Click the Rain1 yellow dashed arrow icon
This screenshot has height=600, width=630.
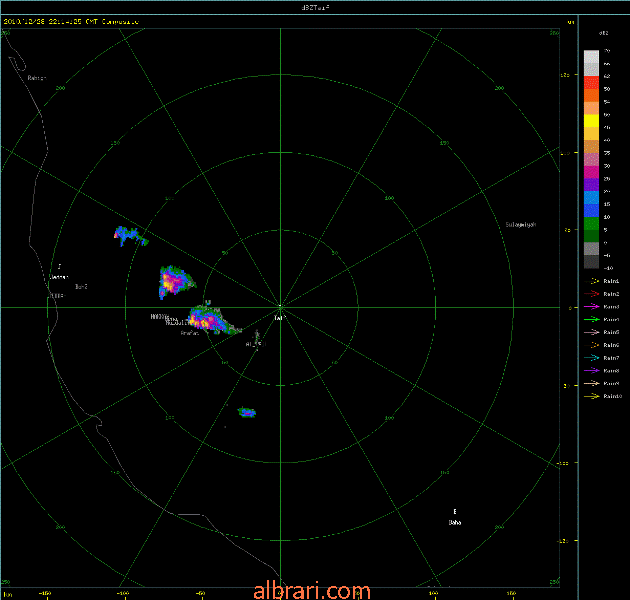click(x=592, y=281)
